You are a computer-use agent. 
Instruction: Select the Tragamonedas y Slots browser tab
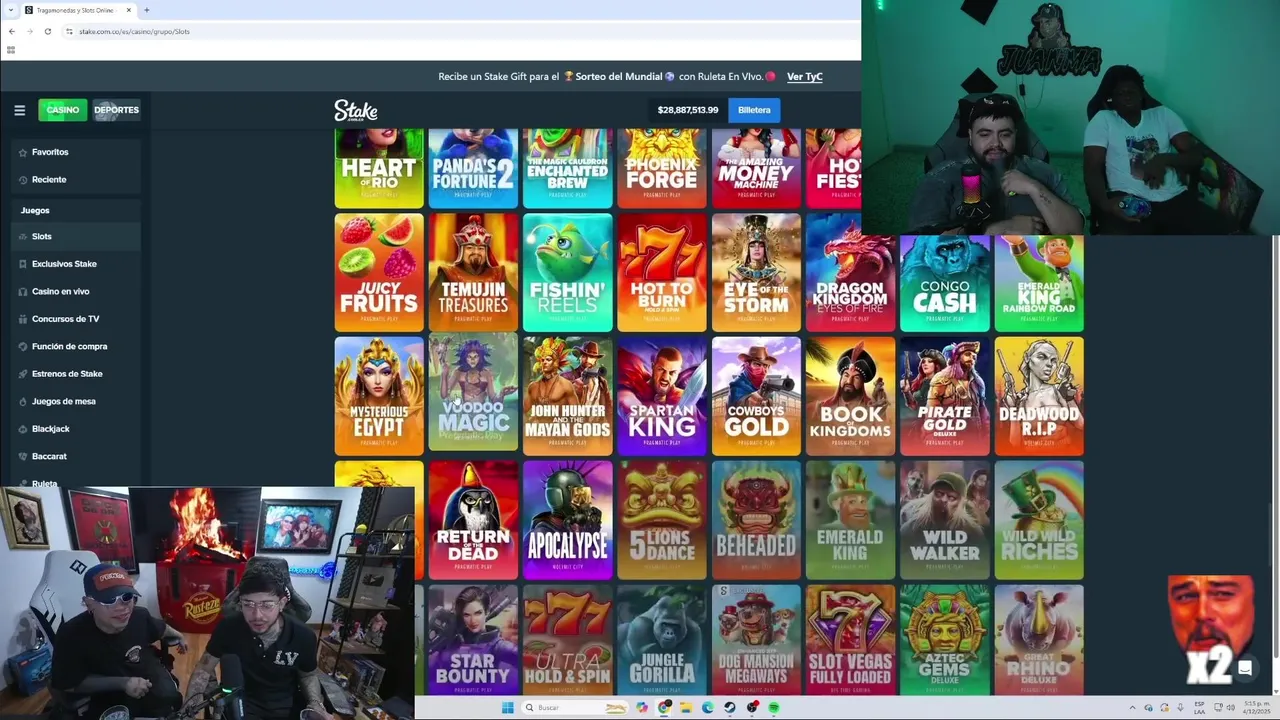76,10
